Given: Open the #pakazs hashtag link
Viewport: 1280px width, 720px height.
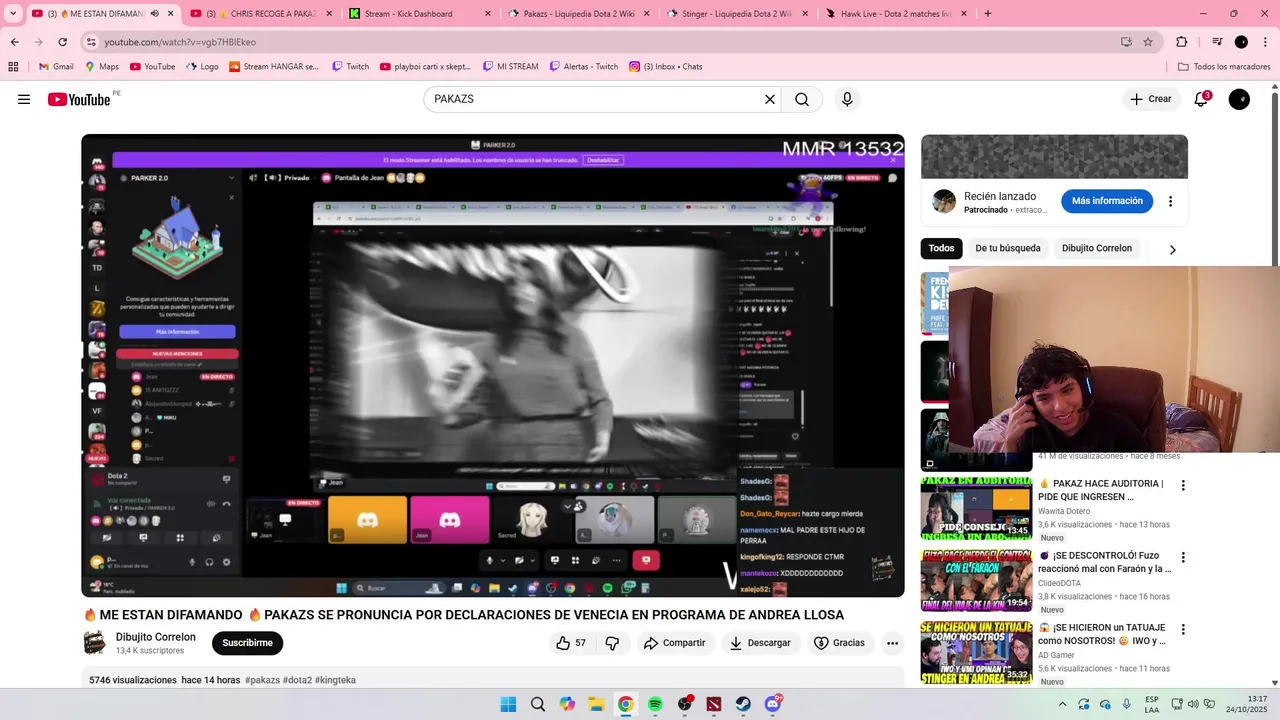Looking at the screenshot, I should tap(262, 680).
